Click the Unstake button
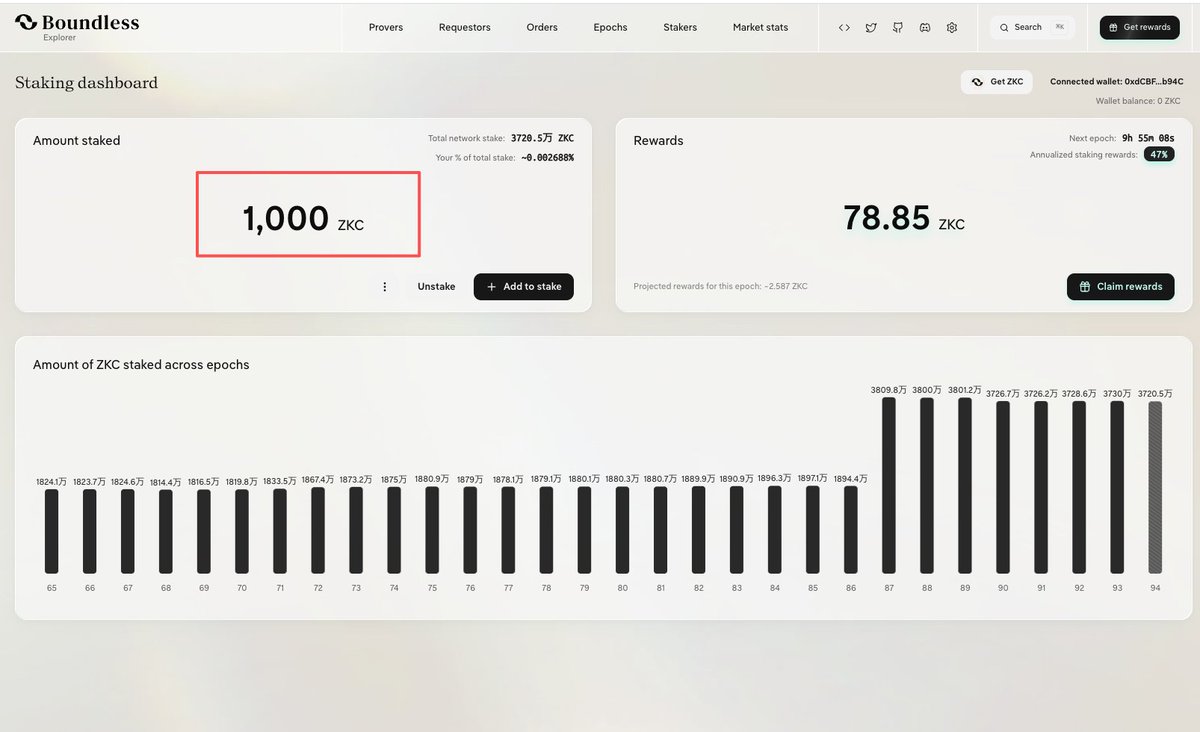Image resolution: width=1200 pixels, height=732 pixels. (436, 286)
